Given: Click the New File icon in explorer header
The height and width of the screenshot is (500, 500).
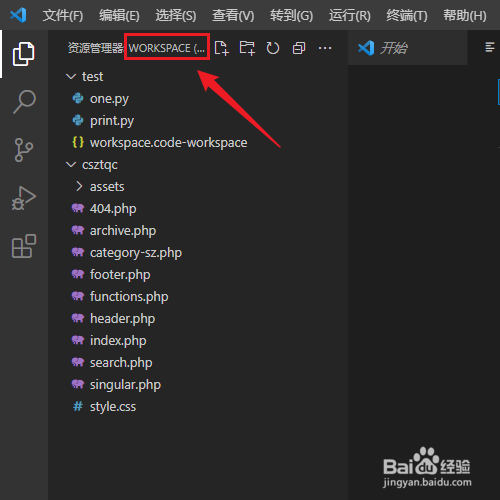Looking at the screenshot, I should 221,48.
